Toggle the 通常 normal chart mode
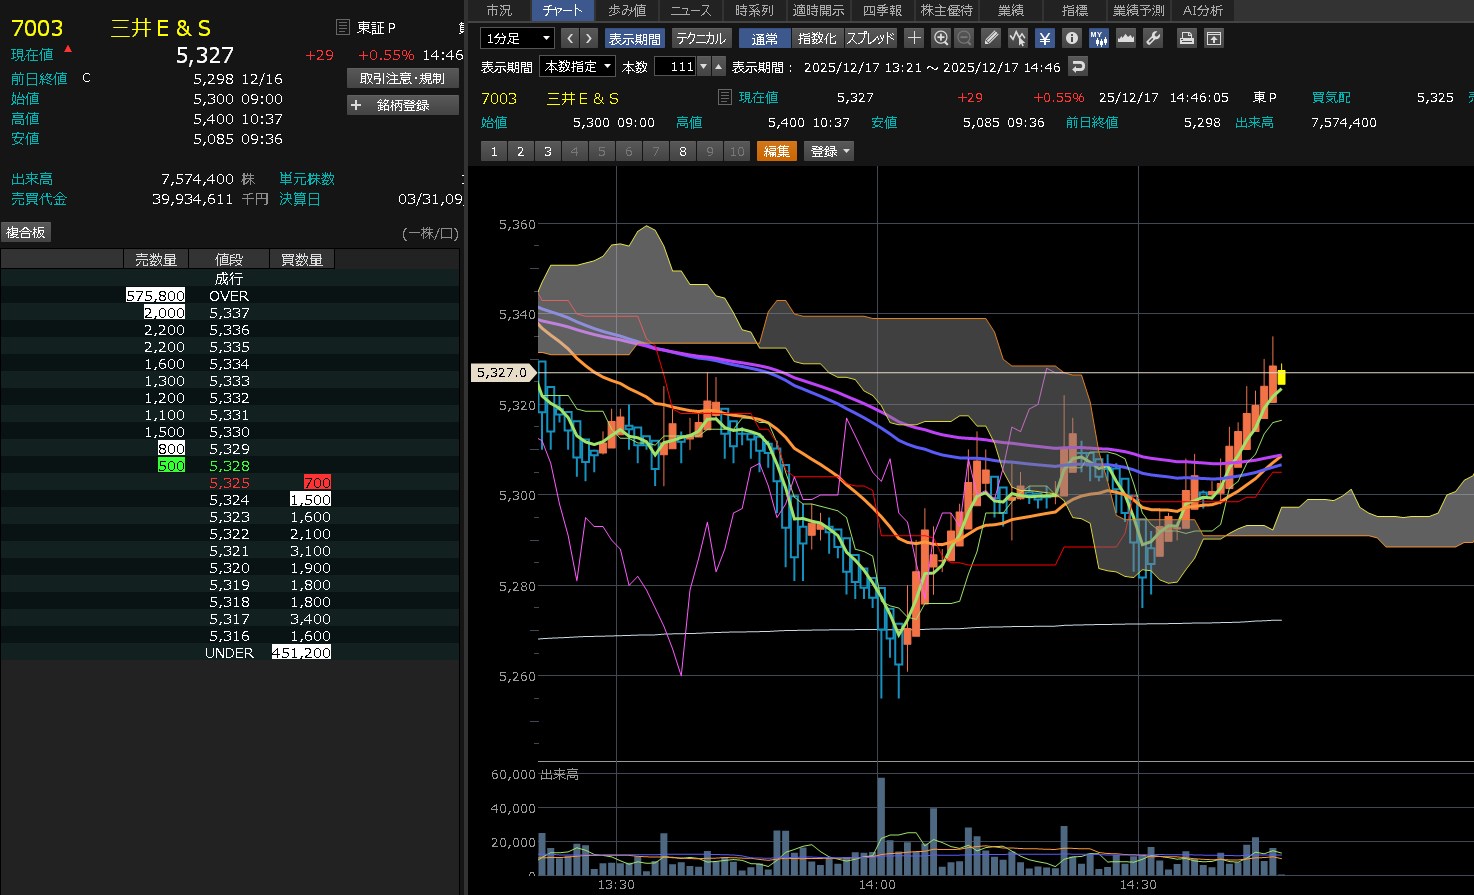Image resolution: width=1474 pixels, height=895 pixels. point(764,38)
